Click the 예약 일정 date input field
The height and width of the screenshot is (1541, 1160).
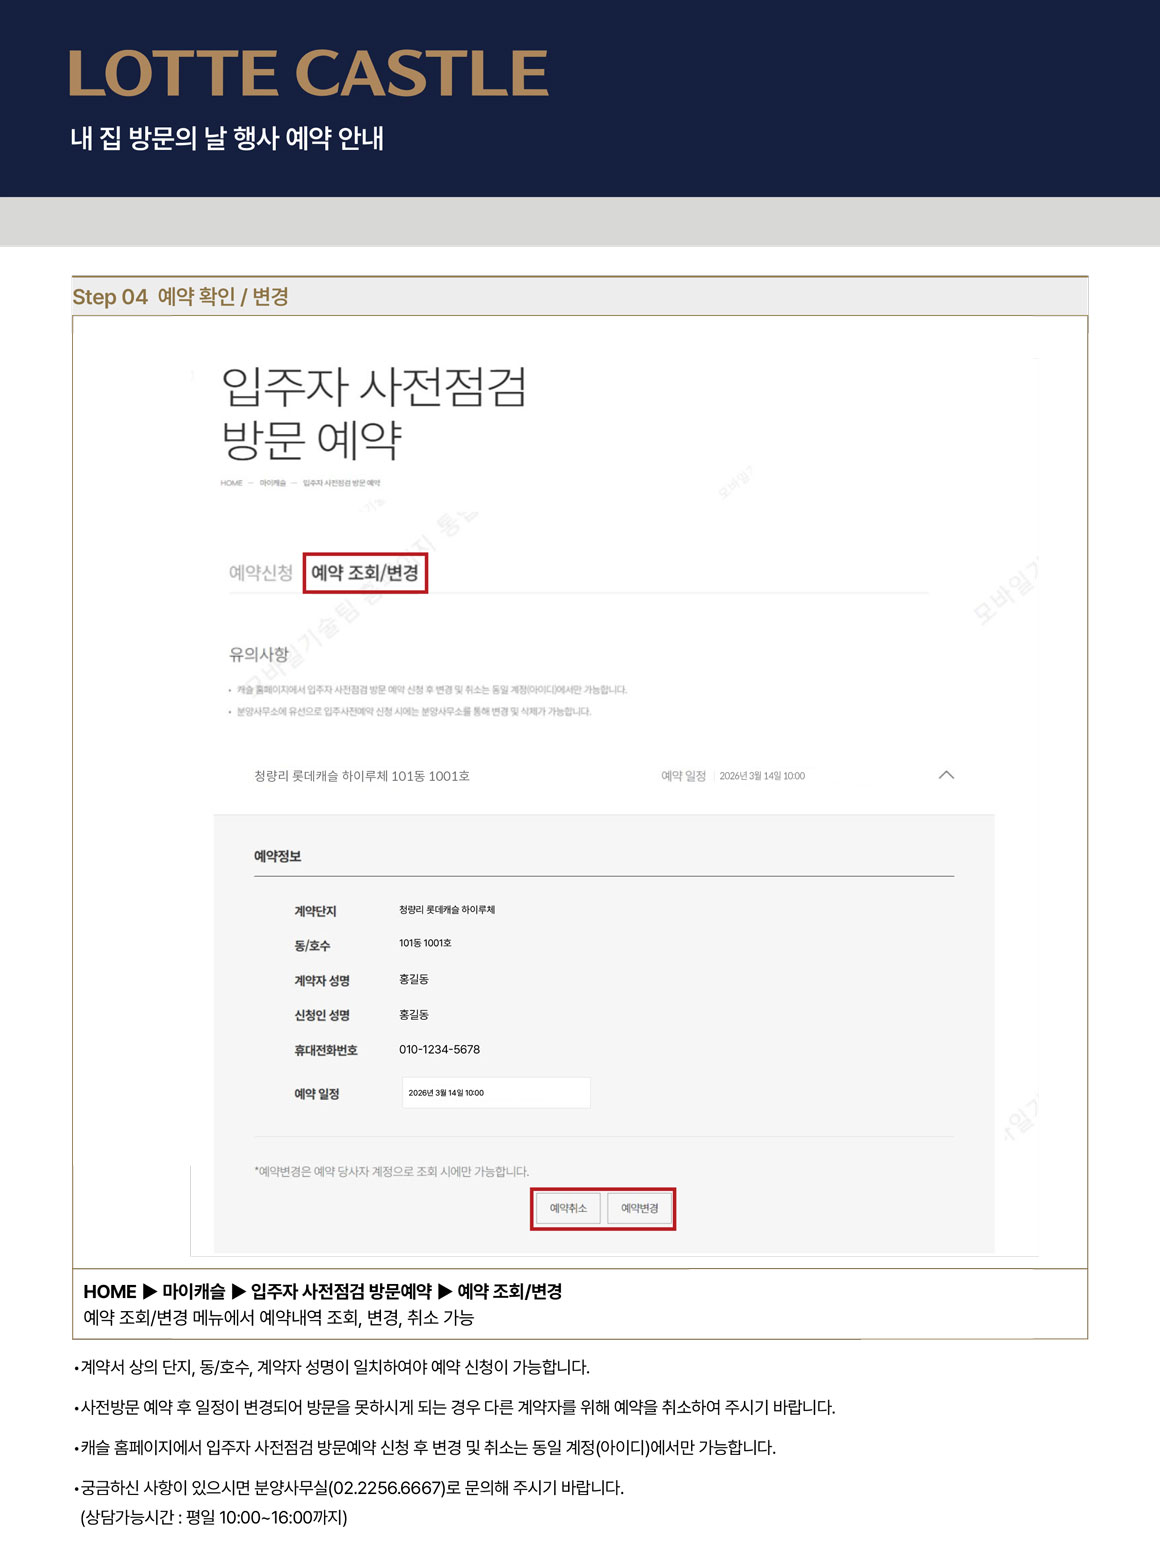coord(495,1093)
